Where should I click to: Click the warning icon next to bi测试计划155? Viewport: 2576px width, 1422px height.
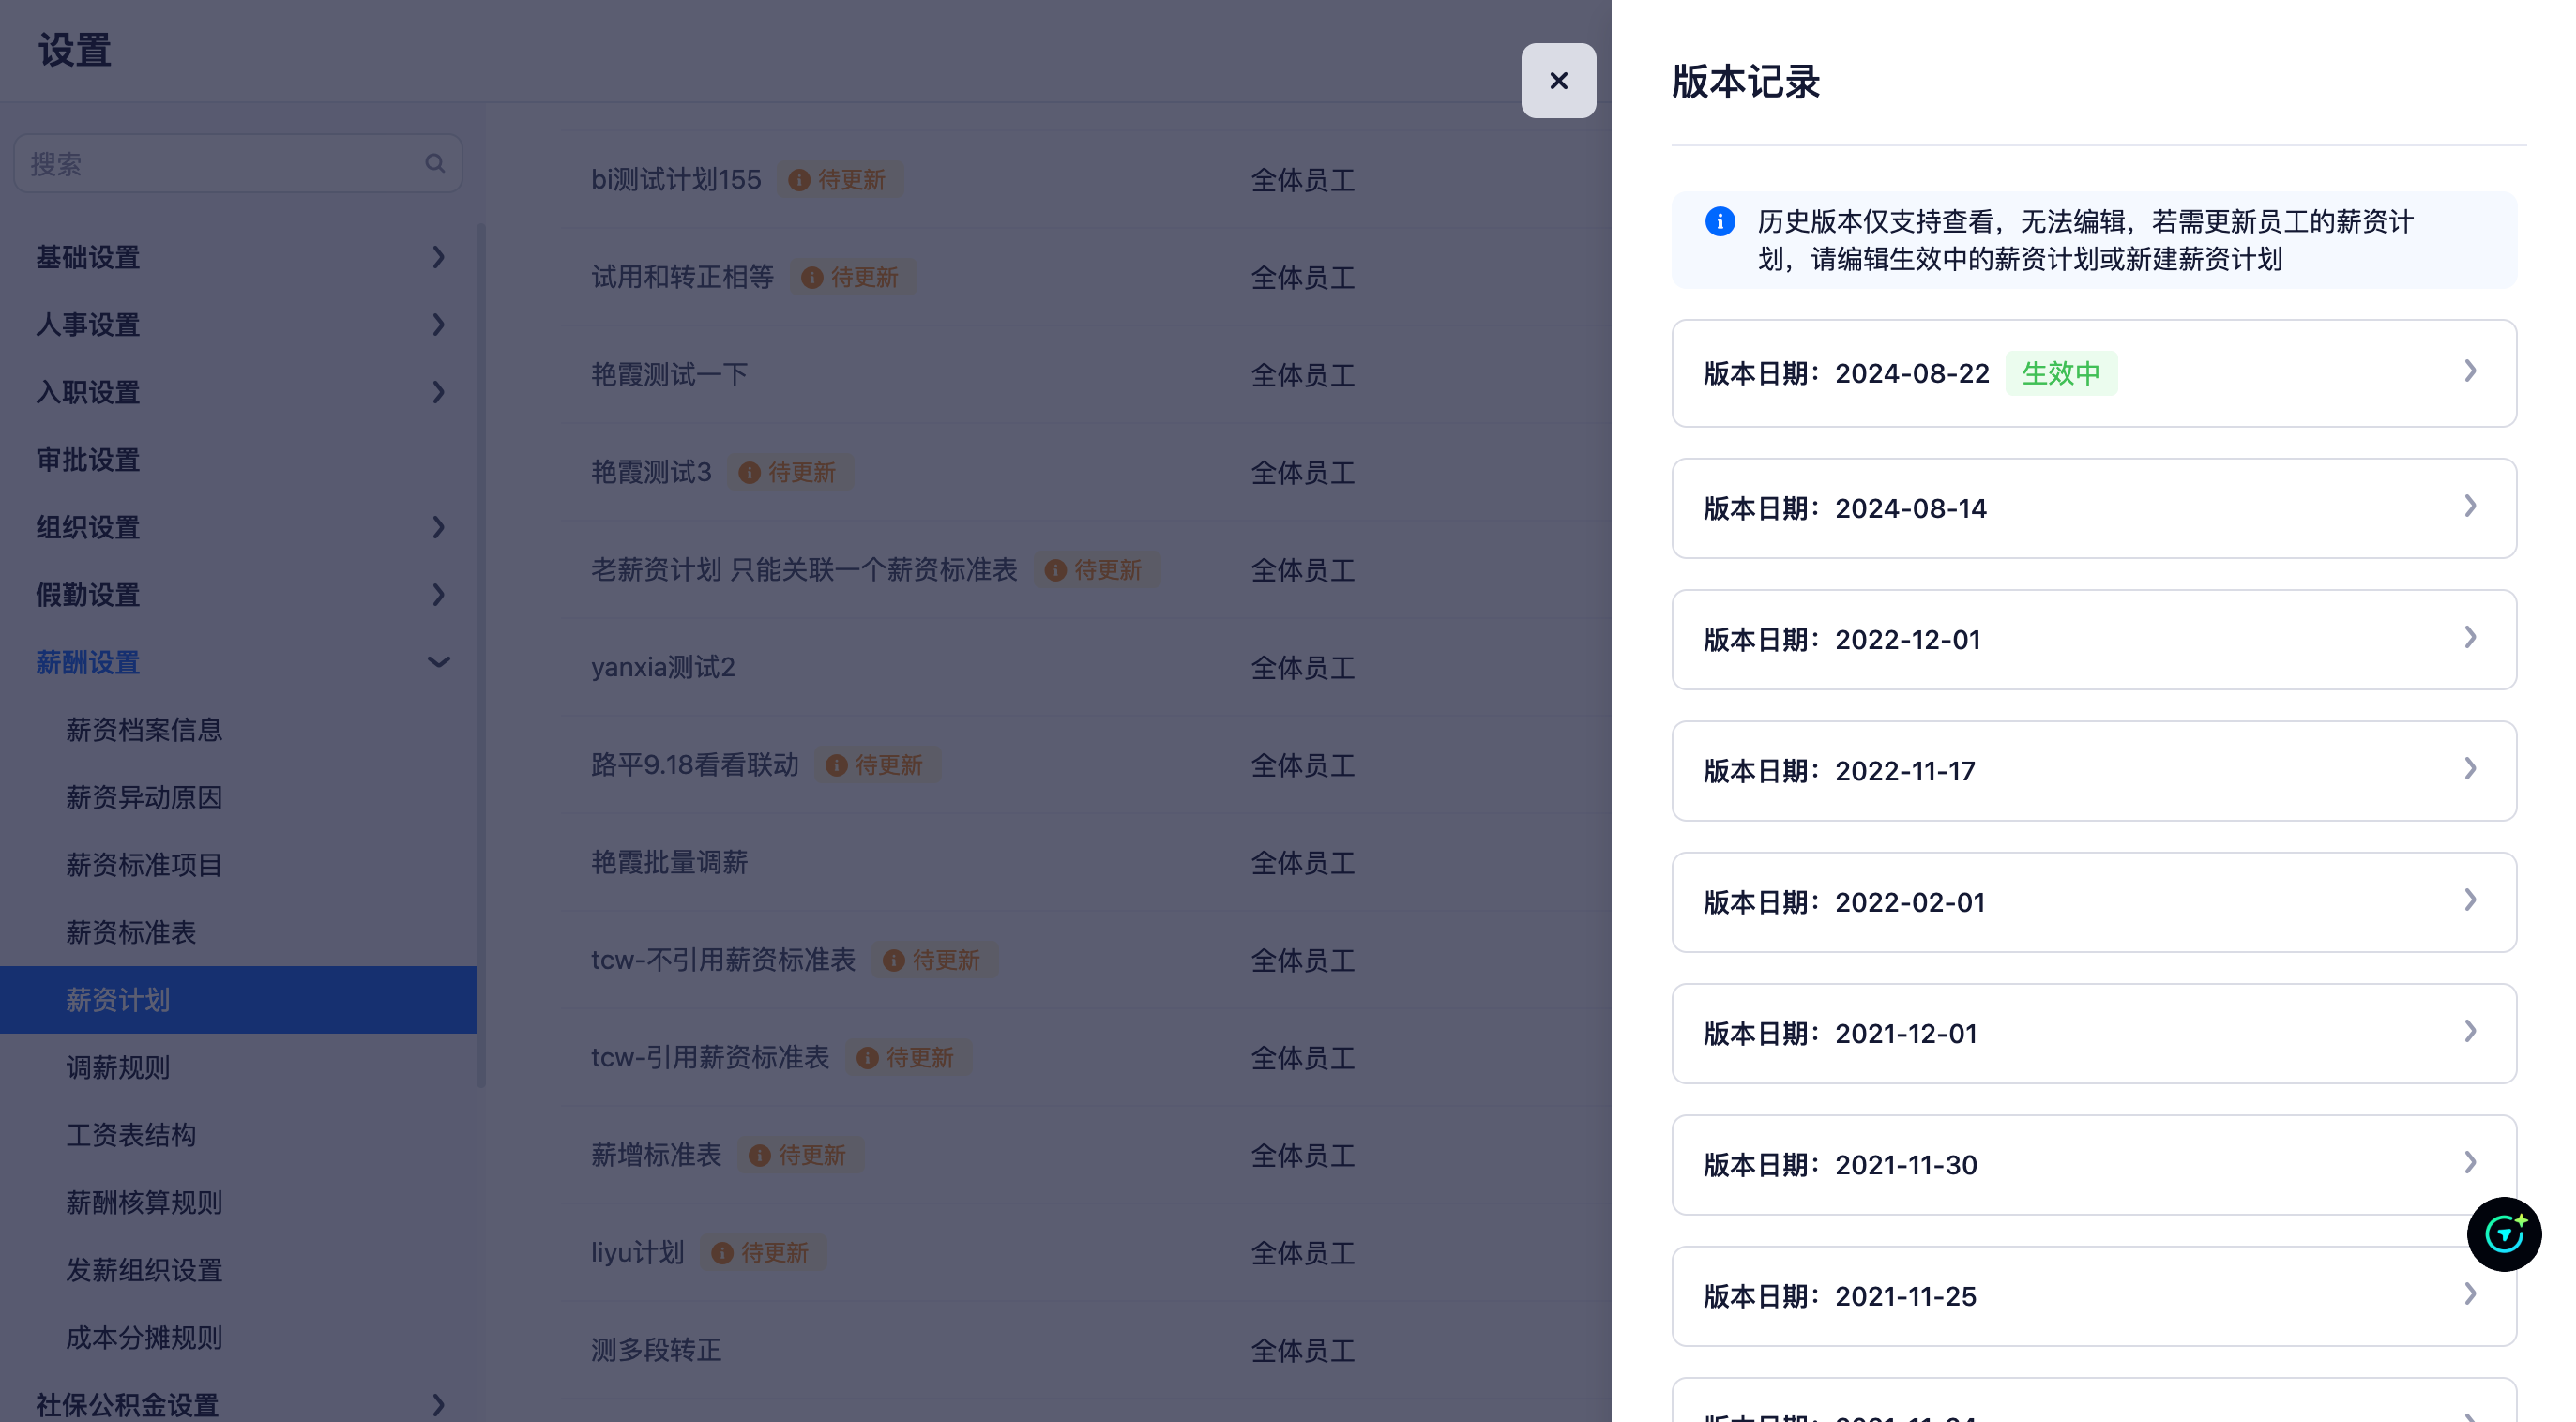click(799, 180)
